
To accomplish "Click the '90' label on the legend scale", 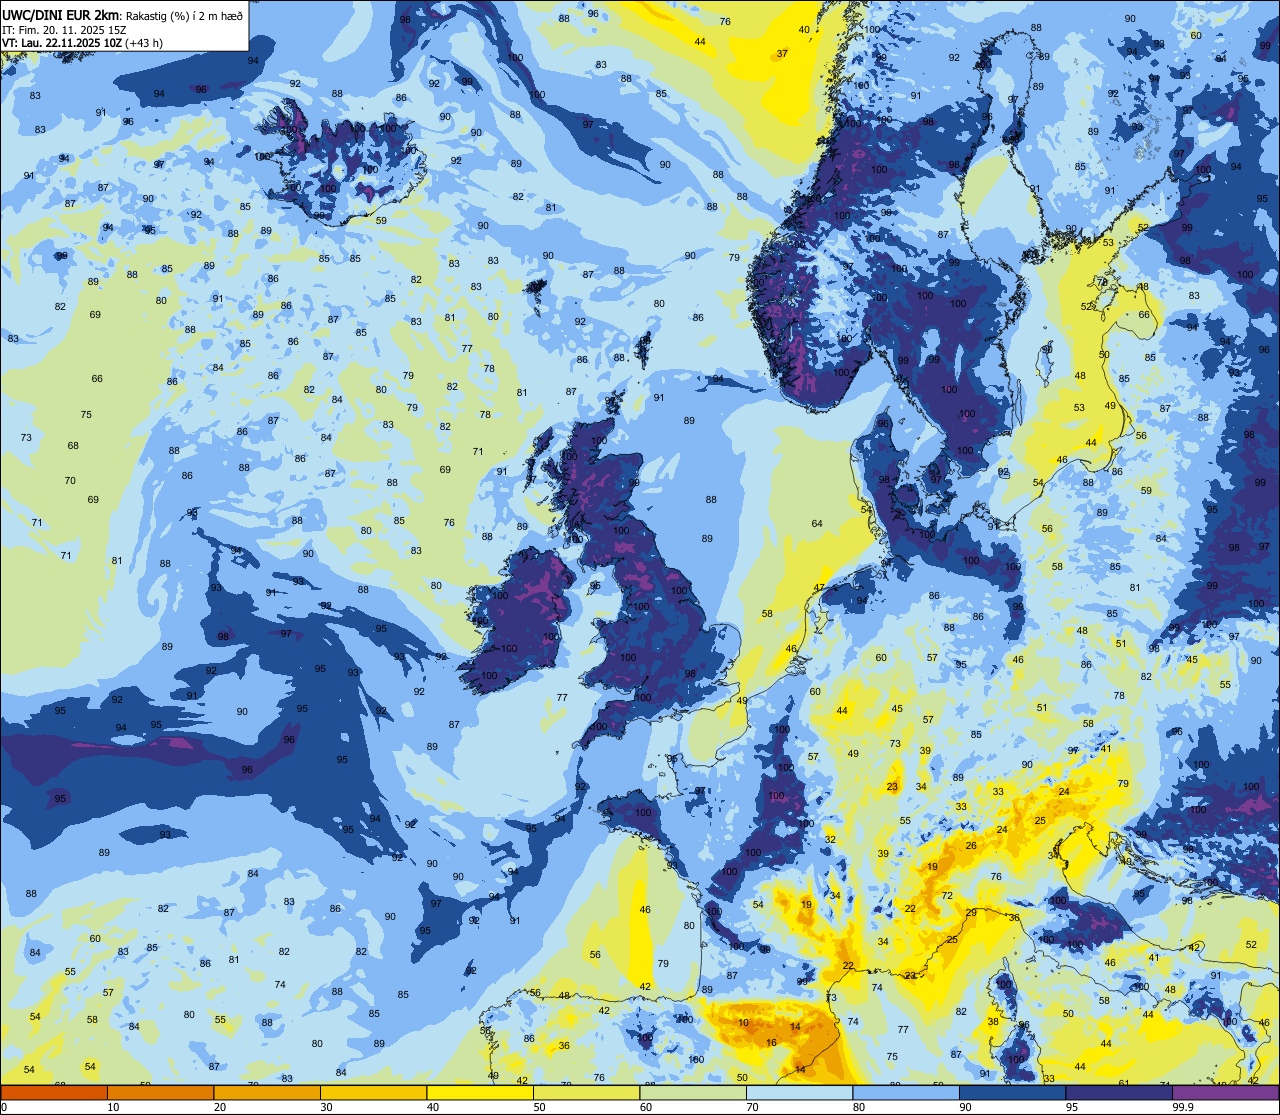I will tap(965, 1107).
